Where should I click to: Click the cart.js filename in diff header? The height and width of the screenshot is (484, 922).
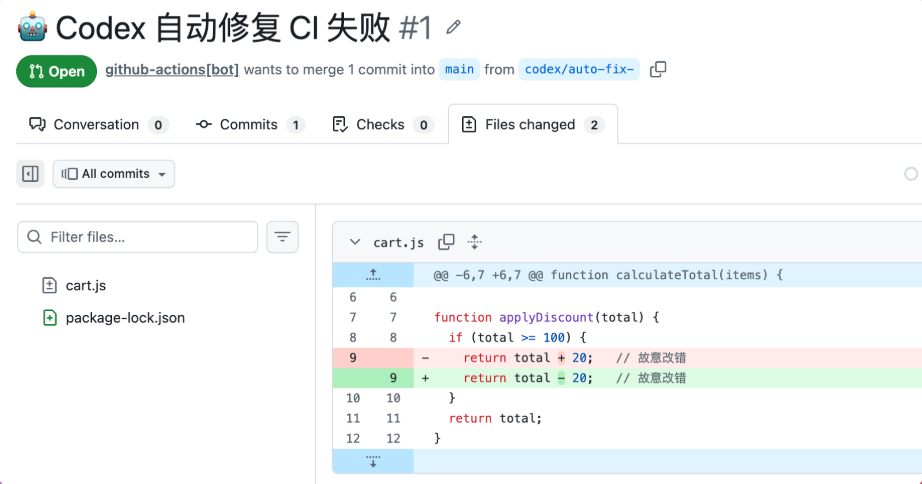click(x=399, y=242)
